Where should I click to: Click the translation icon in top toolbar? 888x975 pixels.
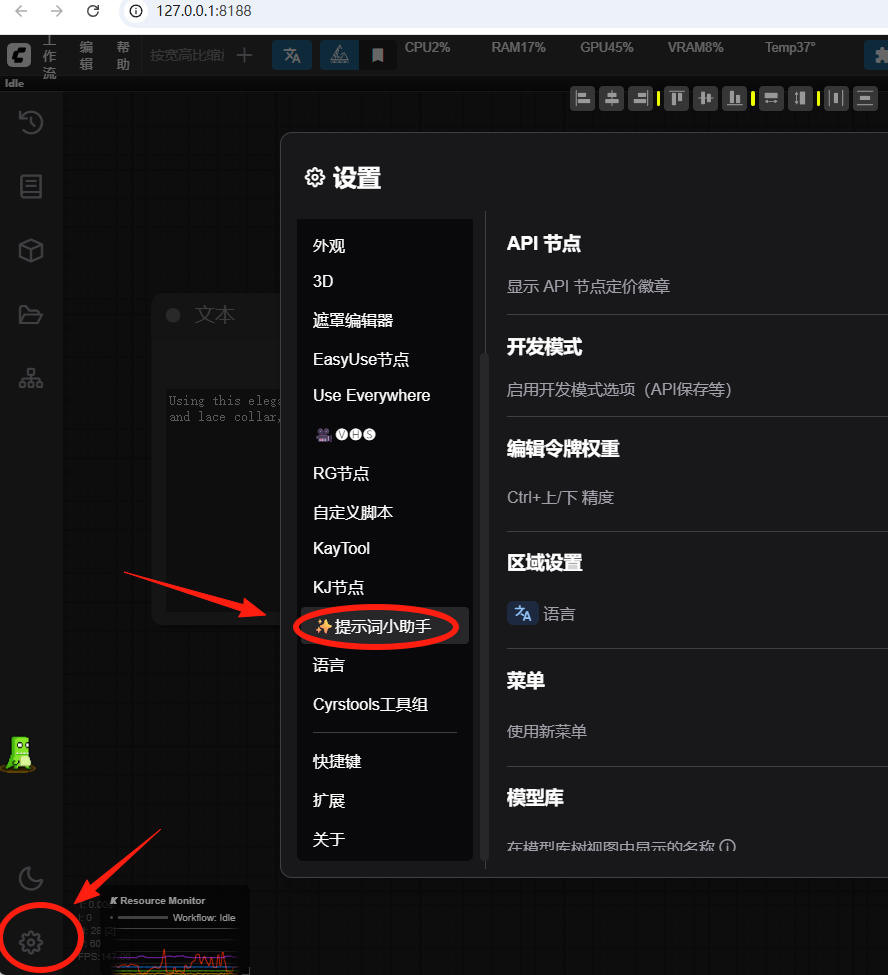pos(291,56)
